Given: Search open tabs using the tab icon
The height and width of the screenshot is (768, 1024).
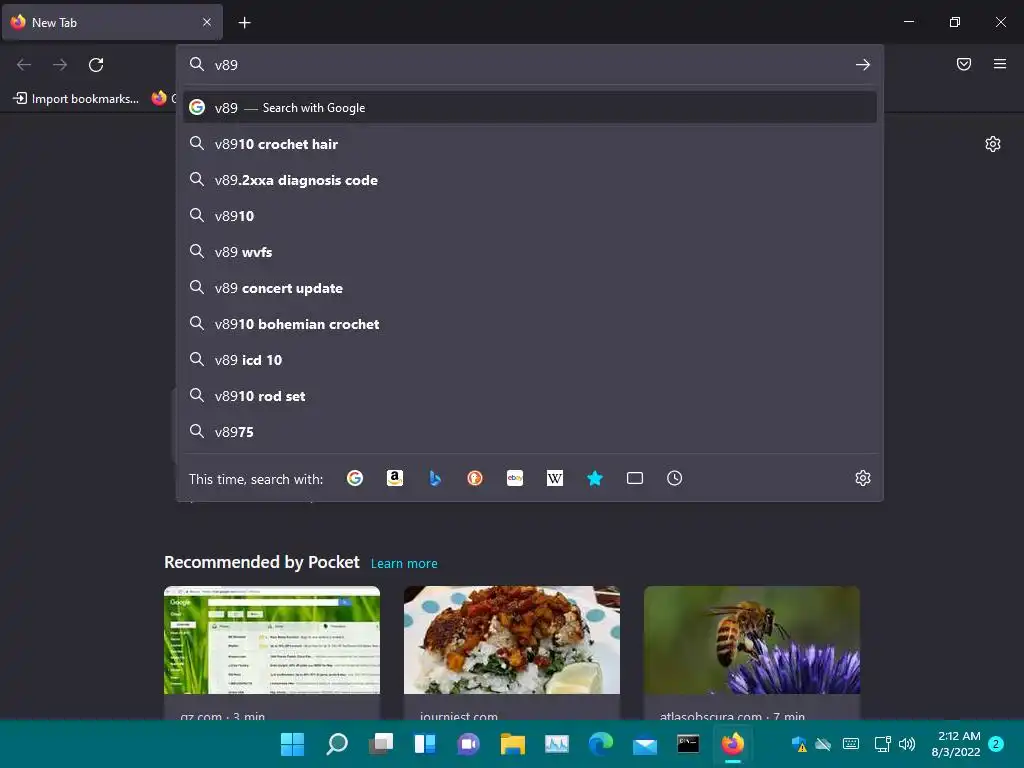Looking at the screenshot, I should tap(635, 478).
